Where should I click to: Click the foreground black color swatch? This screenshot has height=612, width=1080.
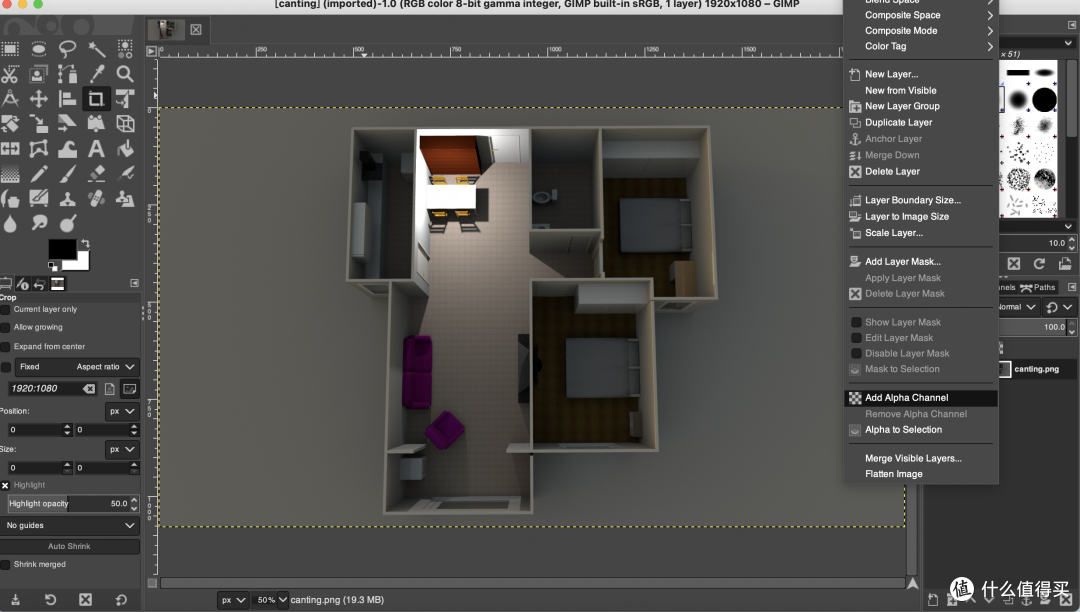tap(61, 248)
